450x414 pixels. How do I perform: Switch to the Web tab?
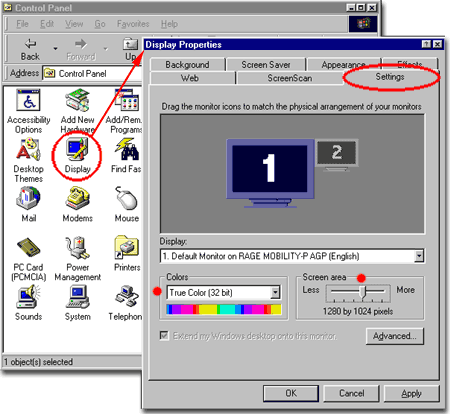coord(190,78)
